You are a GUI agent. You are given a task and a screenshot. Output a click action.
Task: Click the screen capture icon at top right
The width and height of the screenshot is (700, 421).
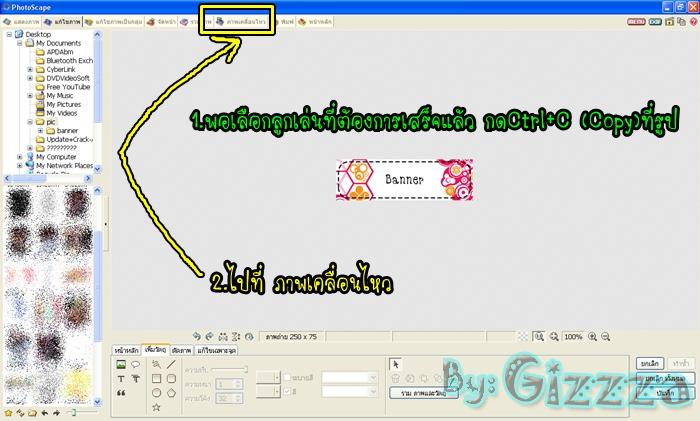(x=669, y=21)
